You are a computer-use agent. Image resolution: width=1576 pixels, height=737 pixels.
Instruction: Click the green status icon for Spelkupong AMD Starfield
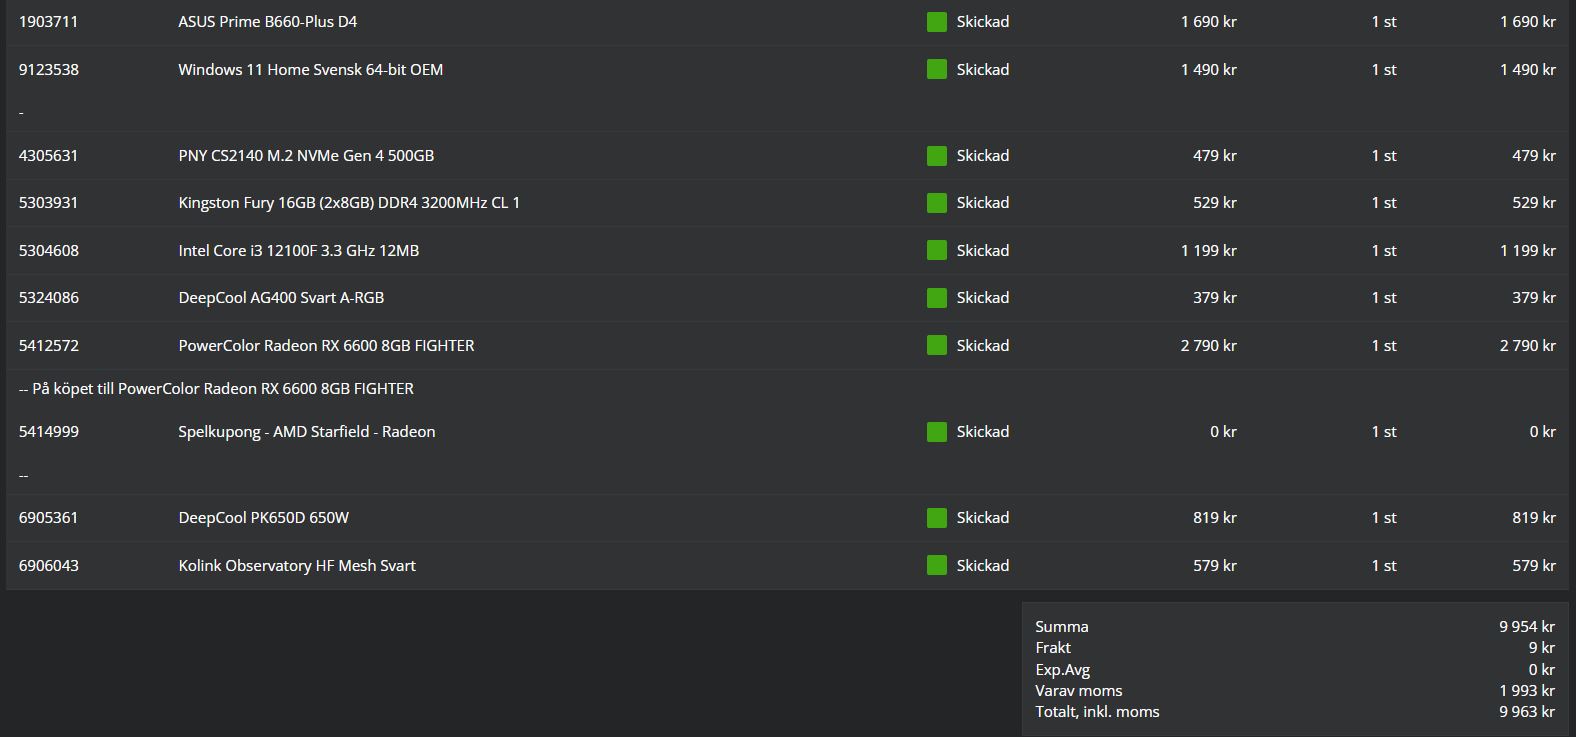(x=937, y=432)
